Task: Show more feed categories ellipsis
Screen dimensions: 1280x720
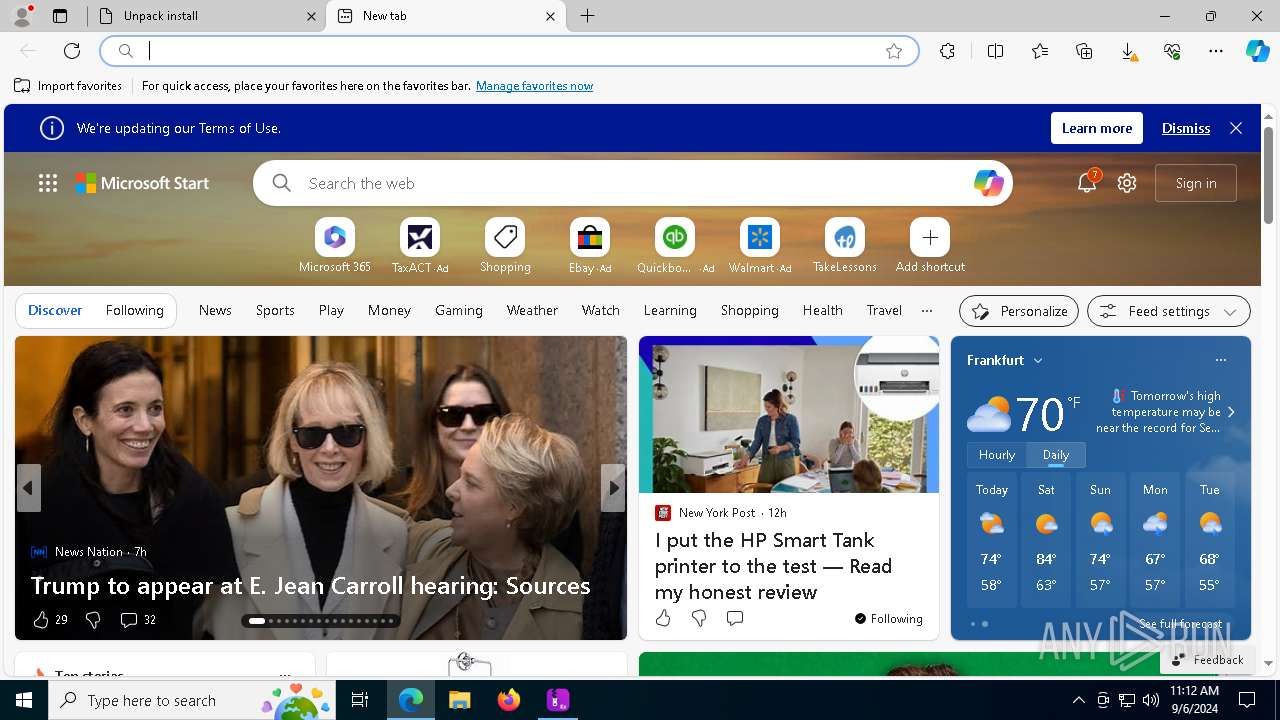Action: pyautogui.click(x=926, y=310)
